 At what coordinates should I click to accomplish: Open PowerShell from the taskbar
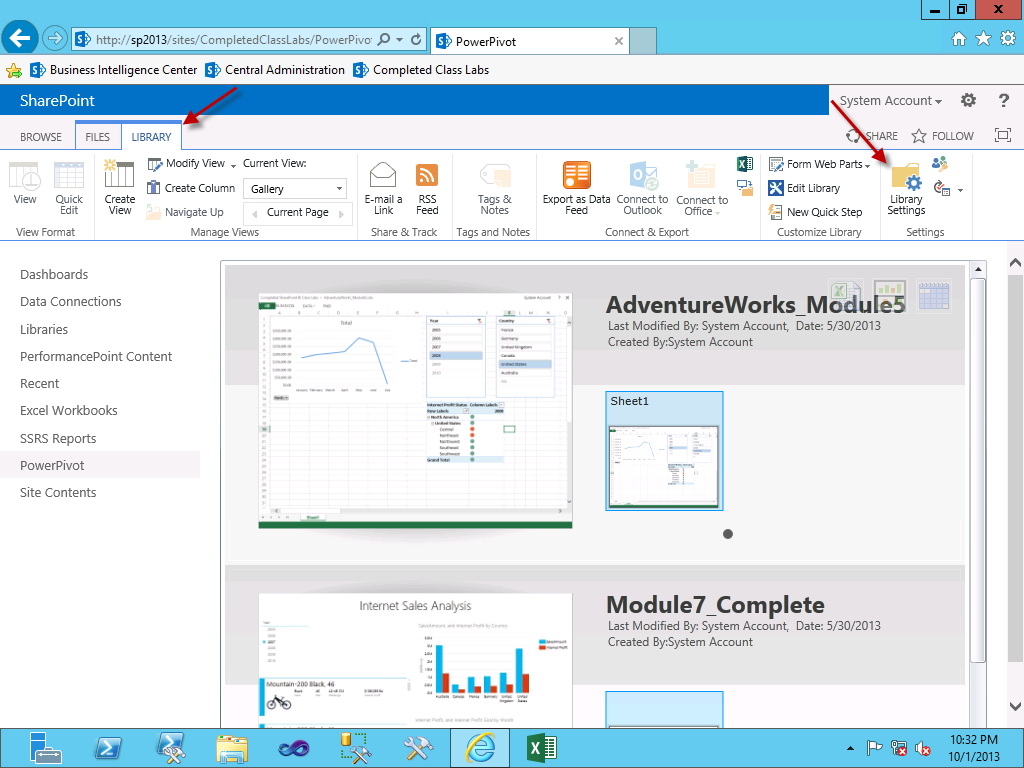pos(108,748)
